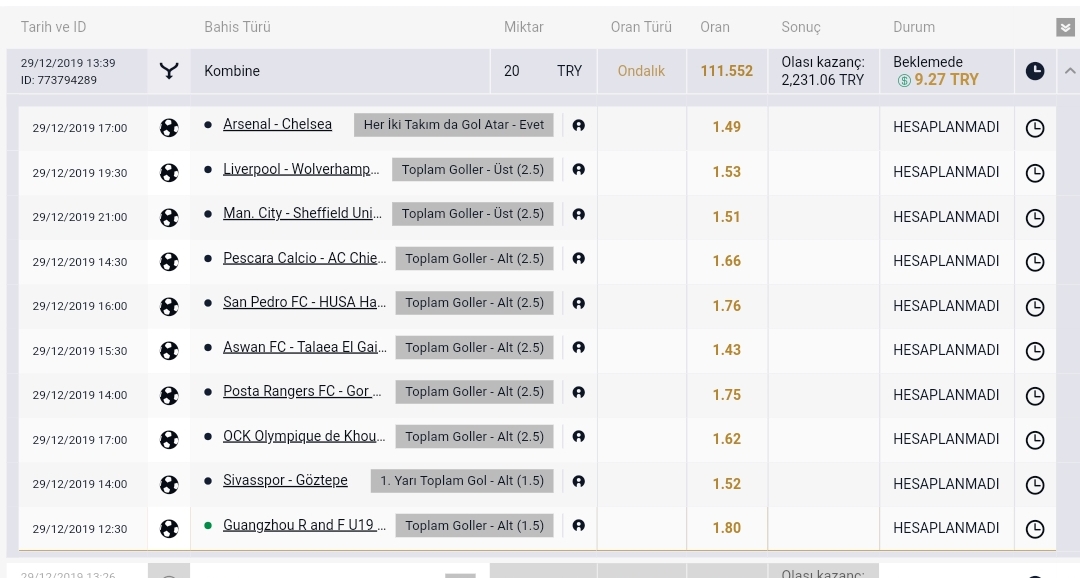Click the Toplam Goller - Üst (2.5) tag for Liverpool
Image resolution: width=1080 pixels, height=578 pixels.
[472, 169]
